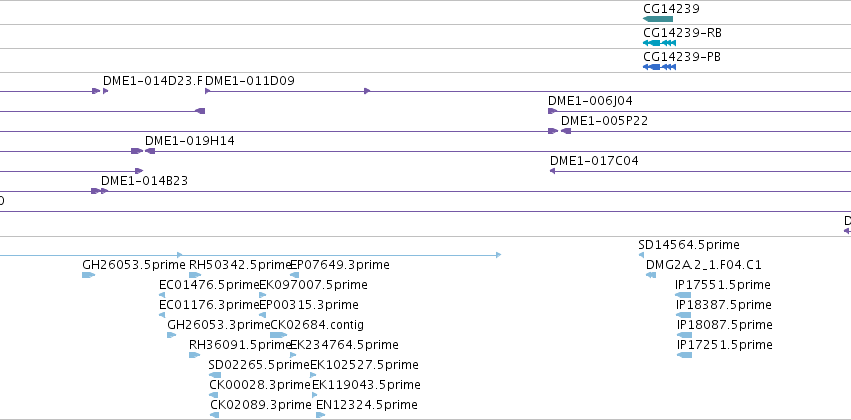Screen dimensions: 851x420
Task: Select the glyph under RH36091.5prime
Action: point(194,355)
